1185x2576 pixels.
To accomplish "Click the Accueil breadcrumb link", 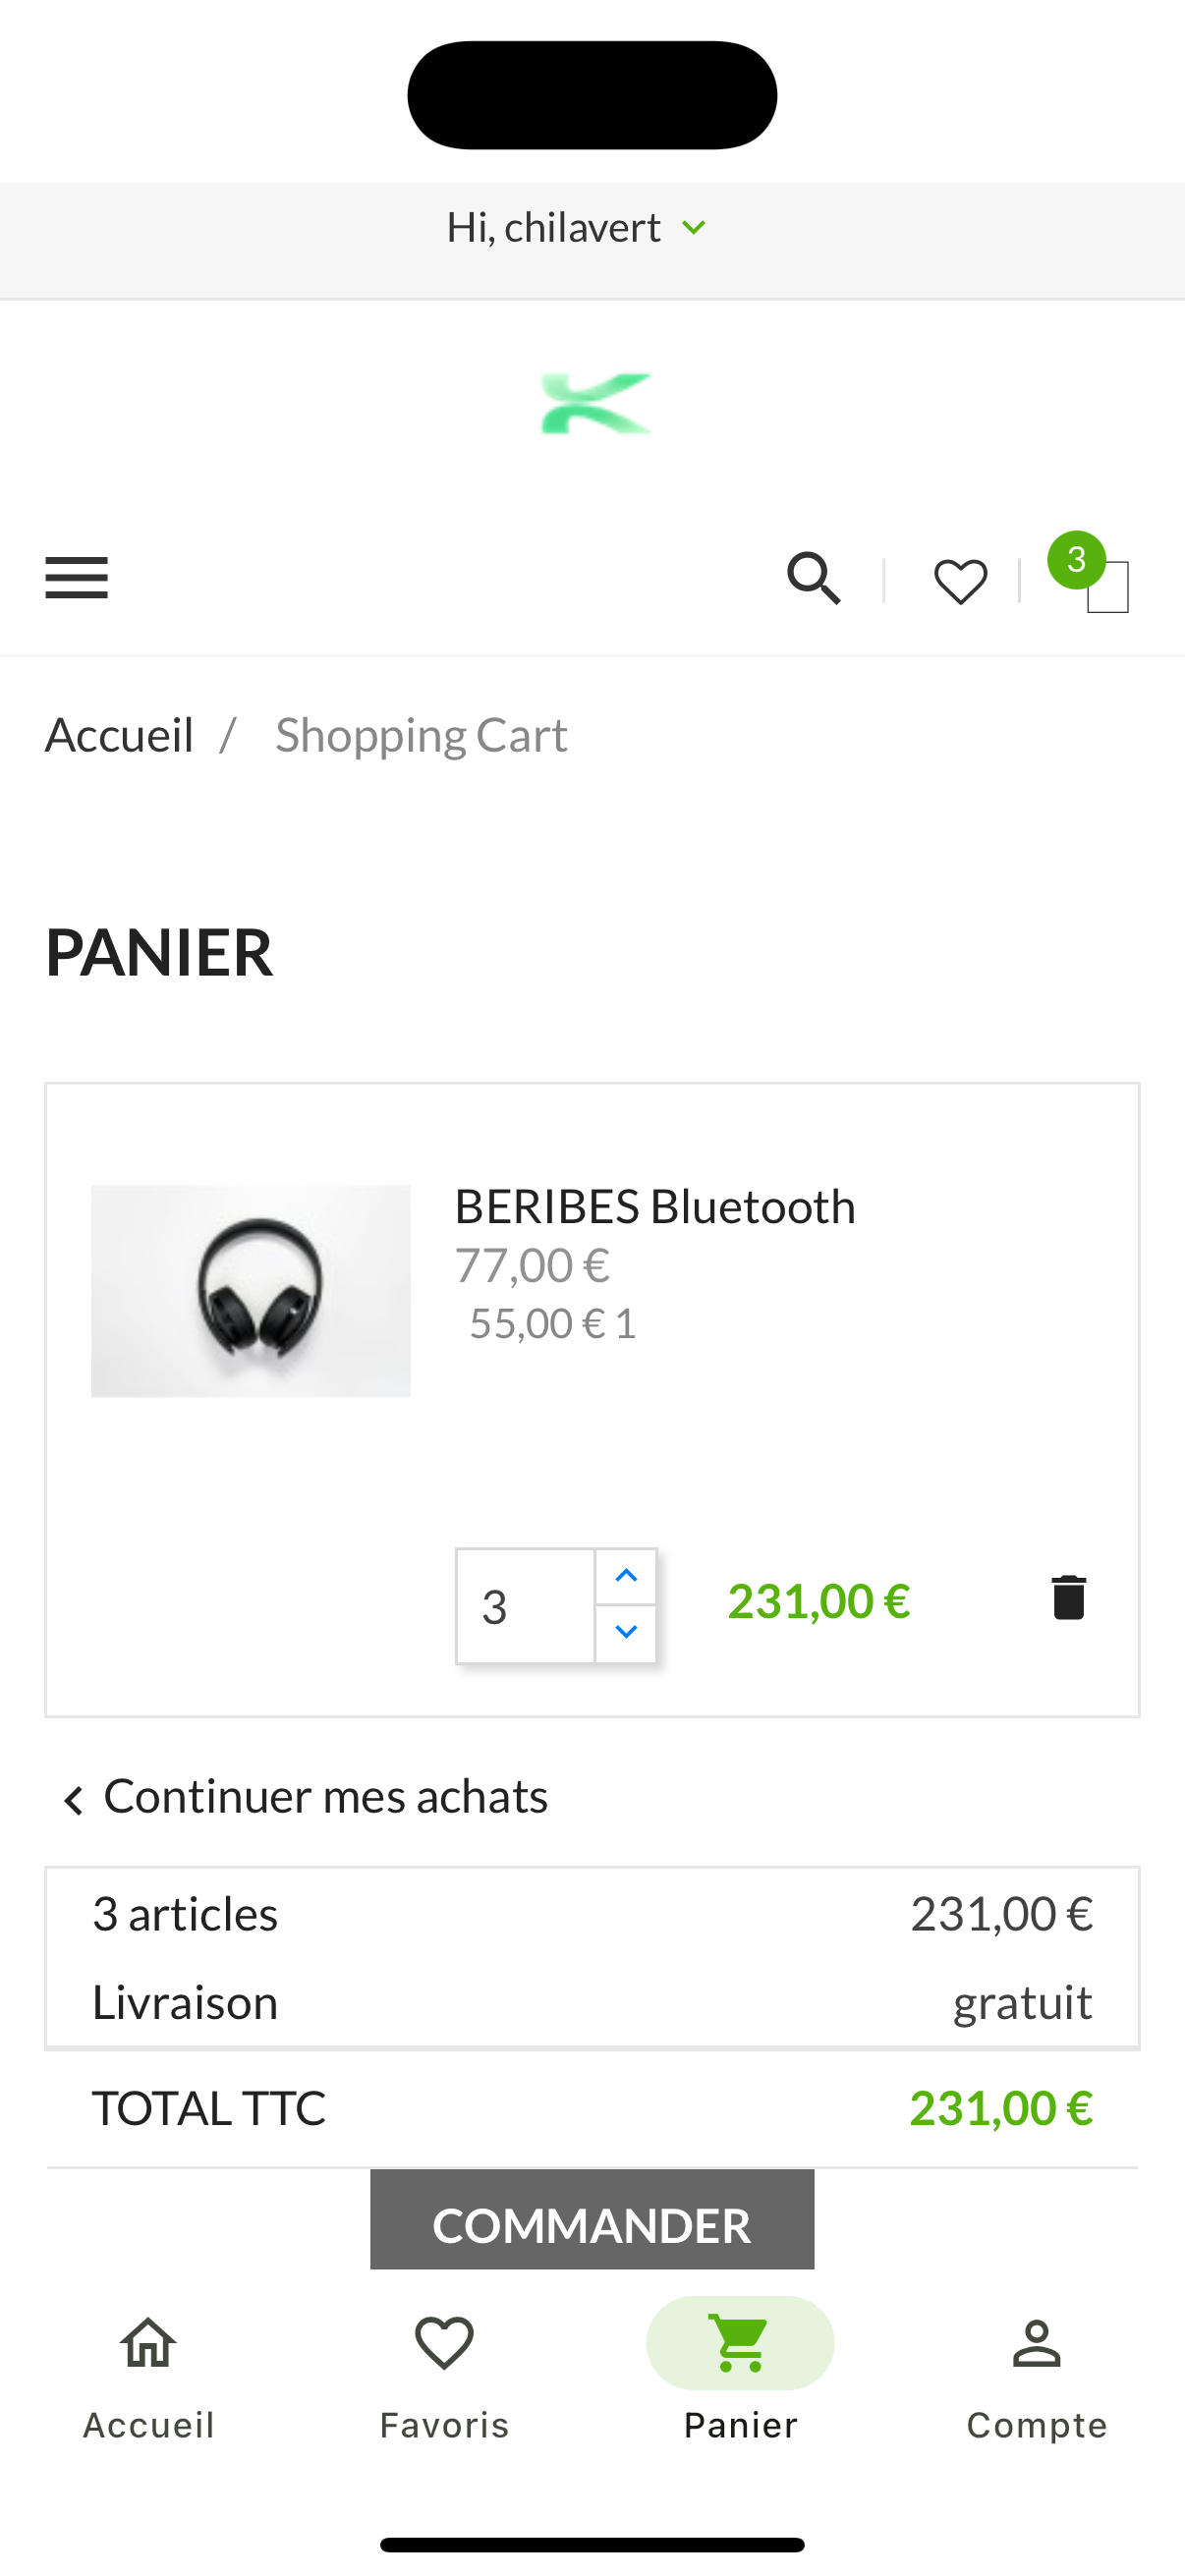I will click(119, 733).
